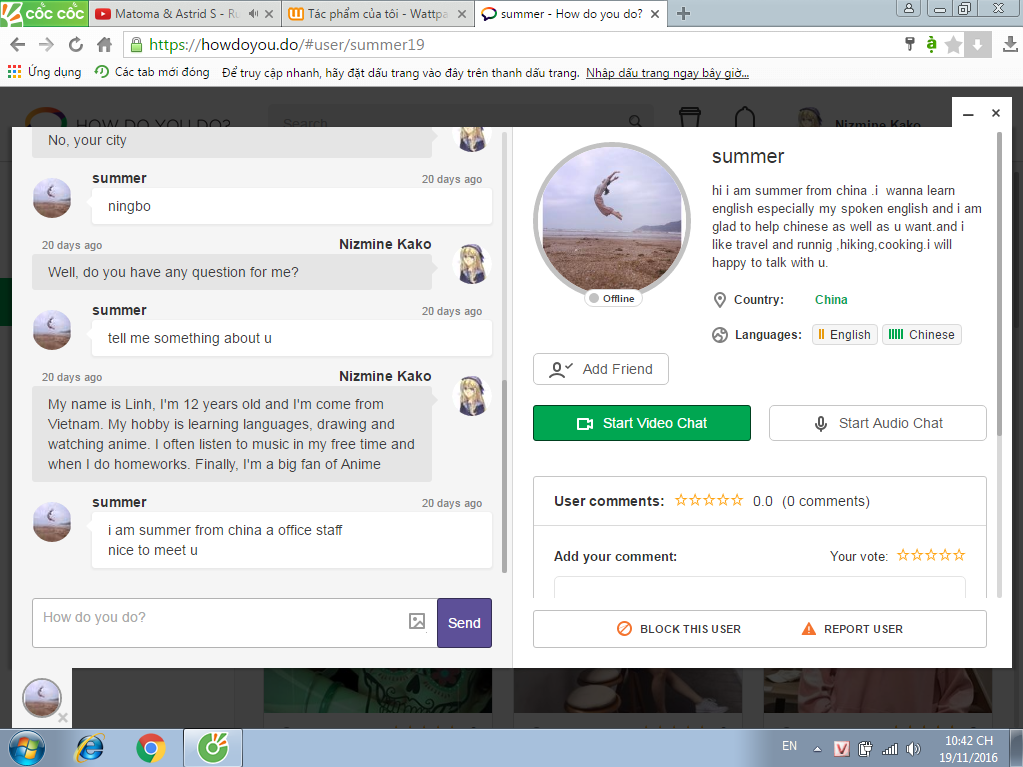Open summer's profile picture
The width and height of the screenshot is (1023, 767).
click(x=612, y=220)
